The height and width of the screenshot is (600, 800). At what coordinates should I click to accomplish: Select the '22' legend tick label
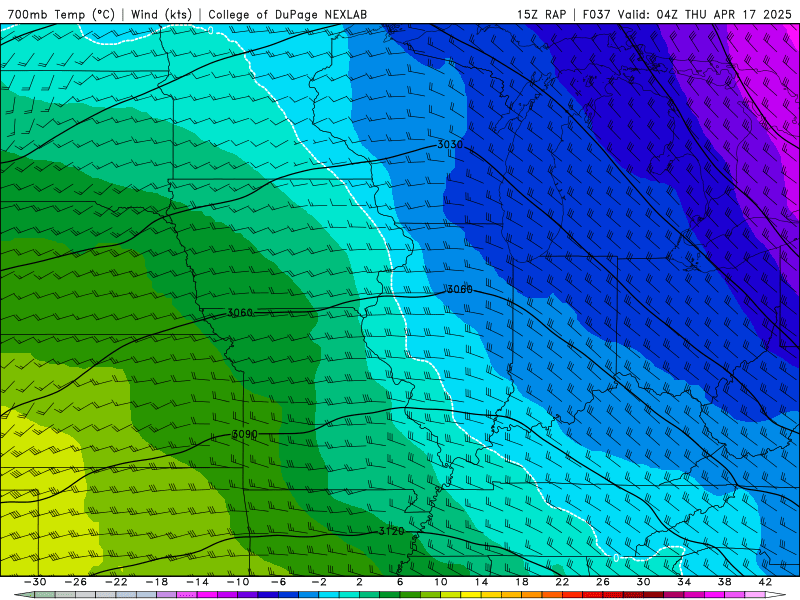pyautogui.click(x=562, y=582)
